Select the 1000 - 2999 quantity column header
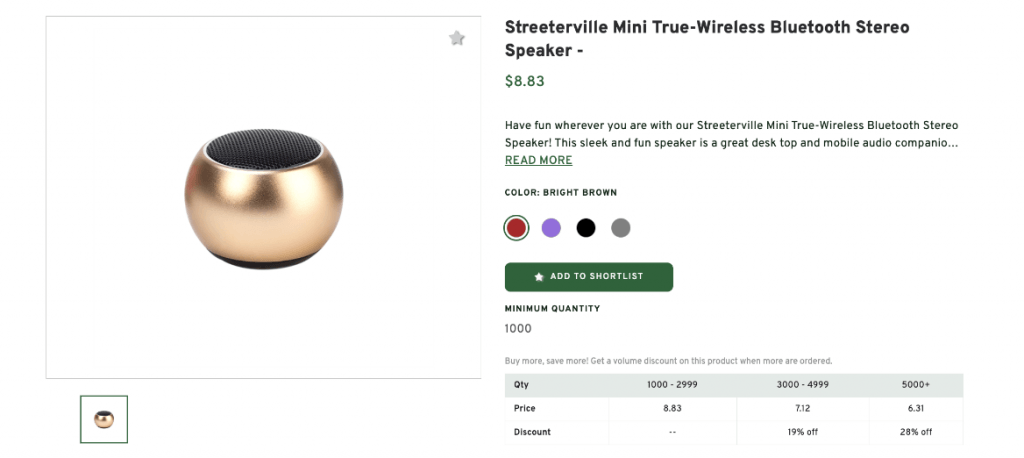 point(672,385)
